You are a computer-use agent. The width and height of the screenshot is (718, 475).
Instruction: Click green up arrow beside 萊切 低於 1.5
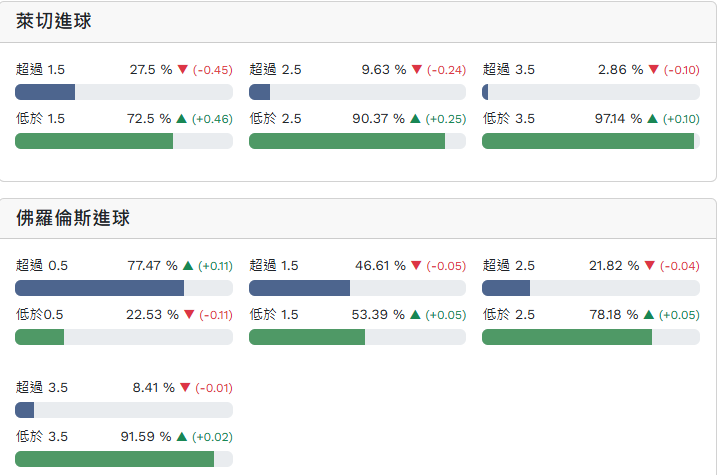click(x=181, y=118)
